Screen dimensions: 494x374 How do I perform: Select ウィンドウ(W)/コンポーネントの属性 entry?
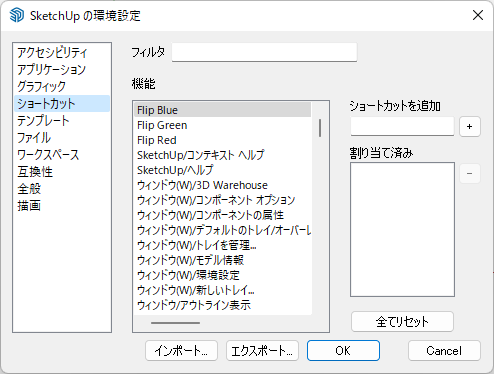(222, 215)
